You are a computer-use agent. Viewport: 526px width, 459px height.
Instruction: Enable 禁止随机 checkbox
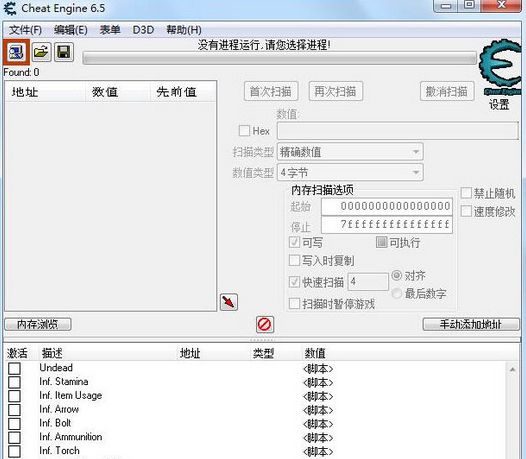(466, 193)
